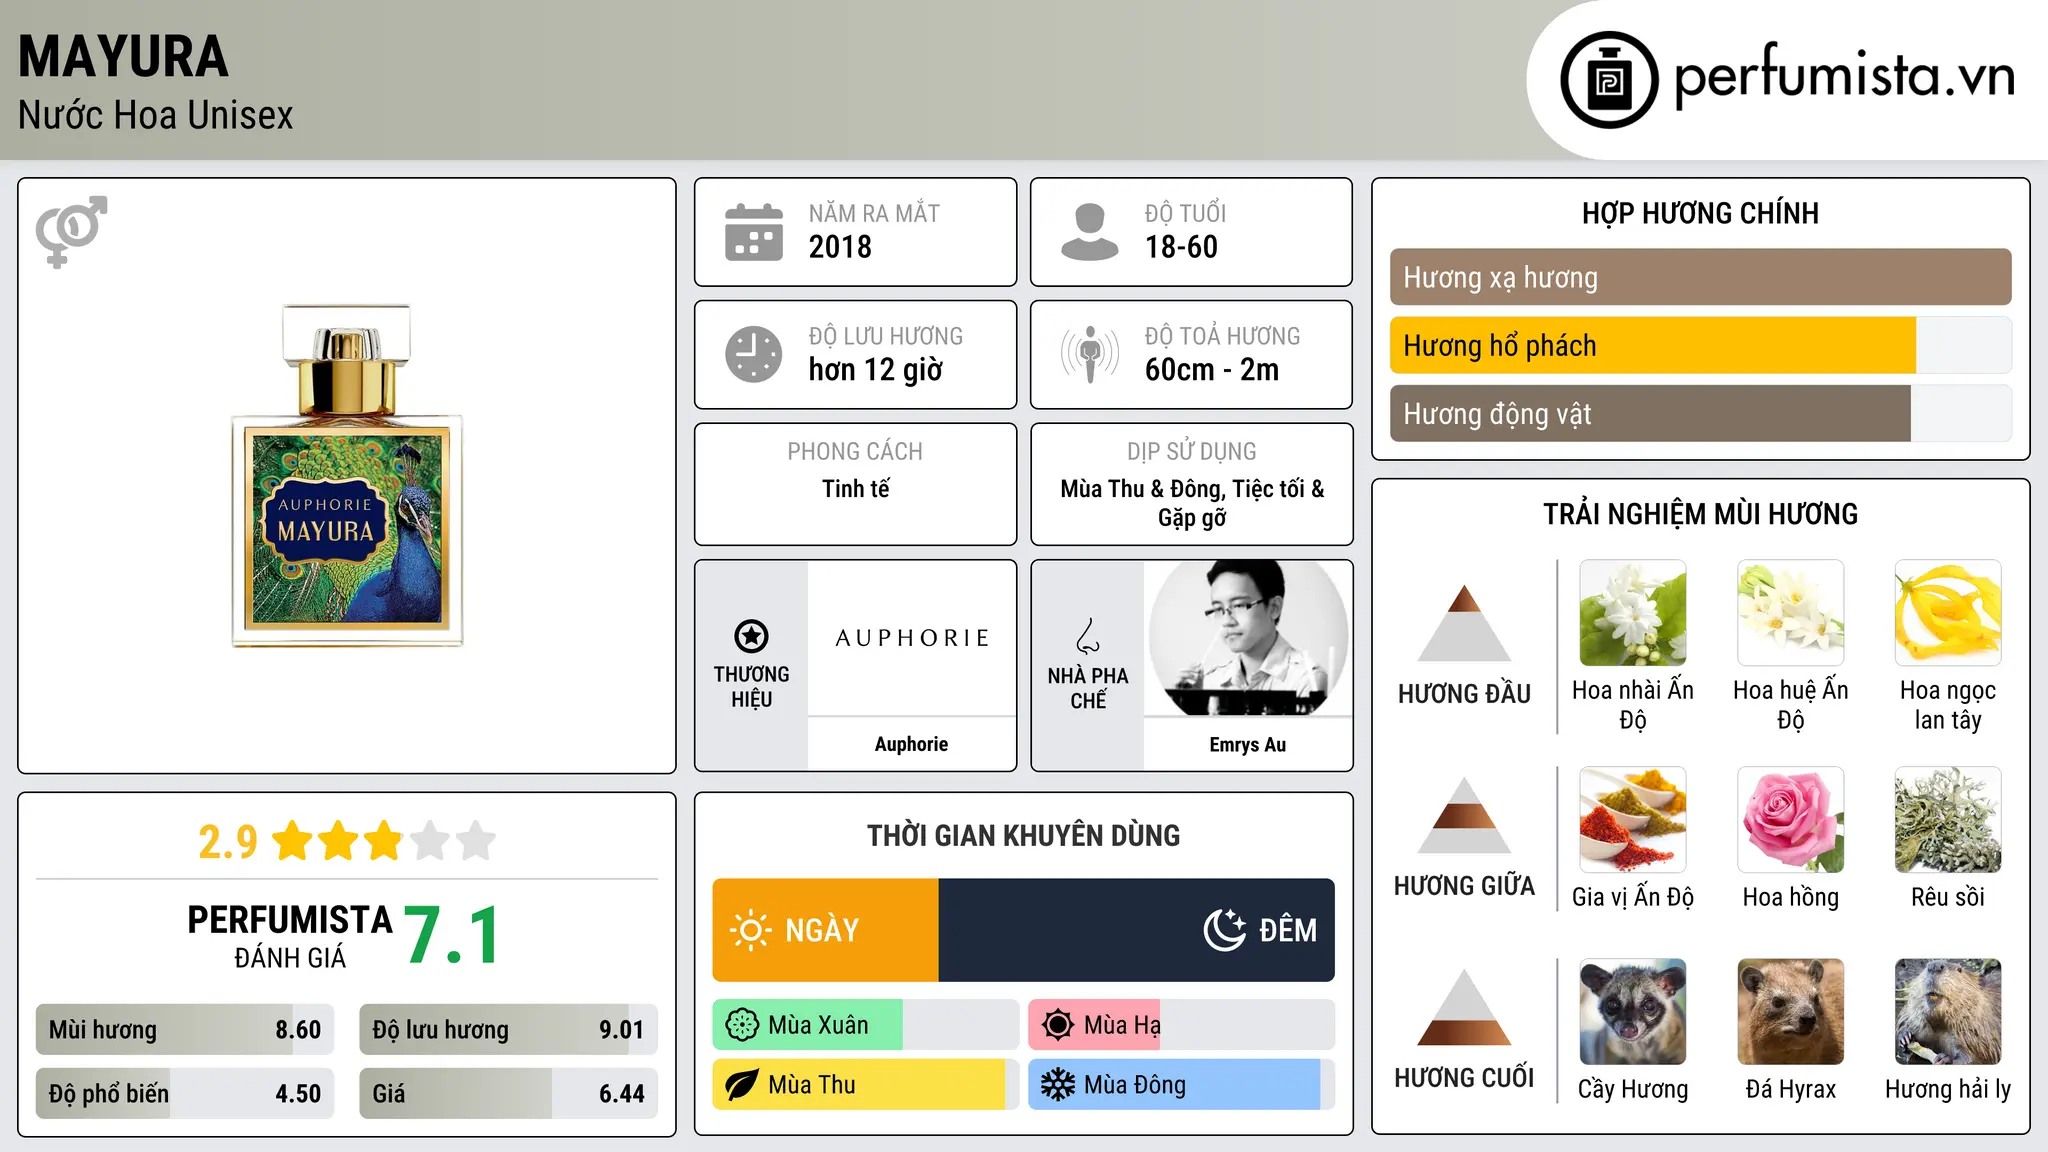The width and height of the screenshot is (2048, 1152).
Task: Click the person icon beside Độ tuổi
Action: 1089,232
